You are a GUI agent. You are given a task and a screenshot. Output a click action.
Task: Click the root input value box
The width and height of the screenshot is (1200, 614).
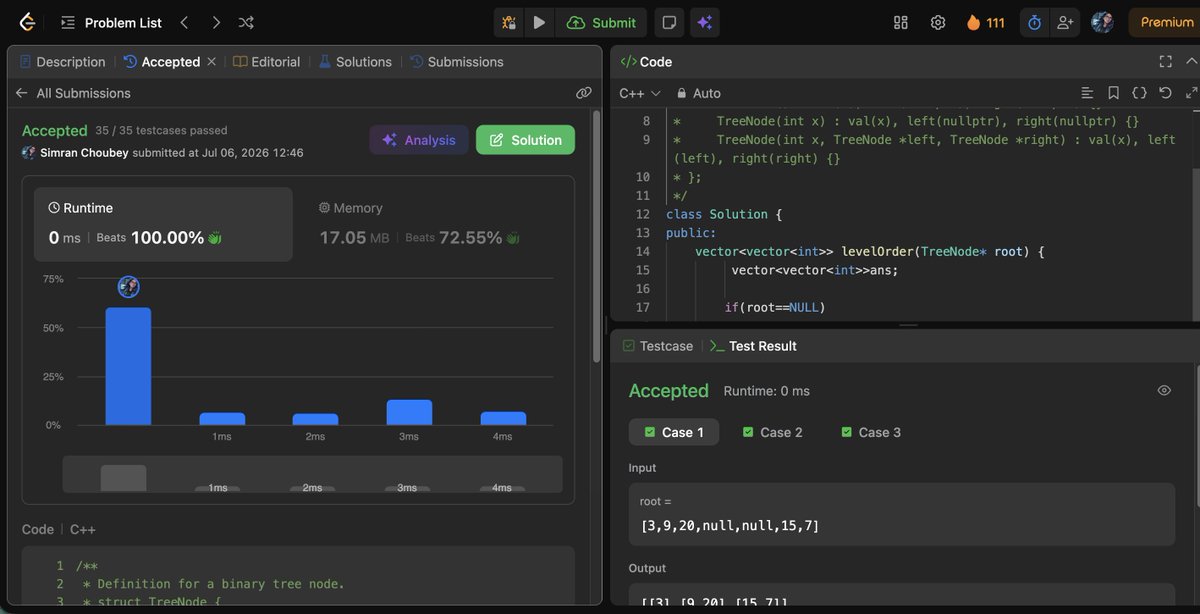point(901,514)
